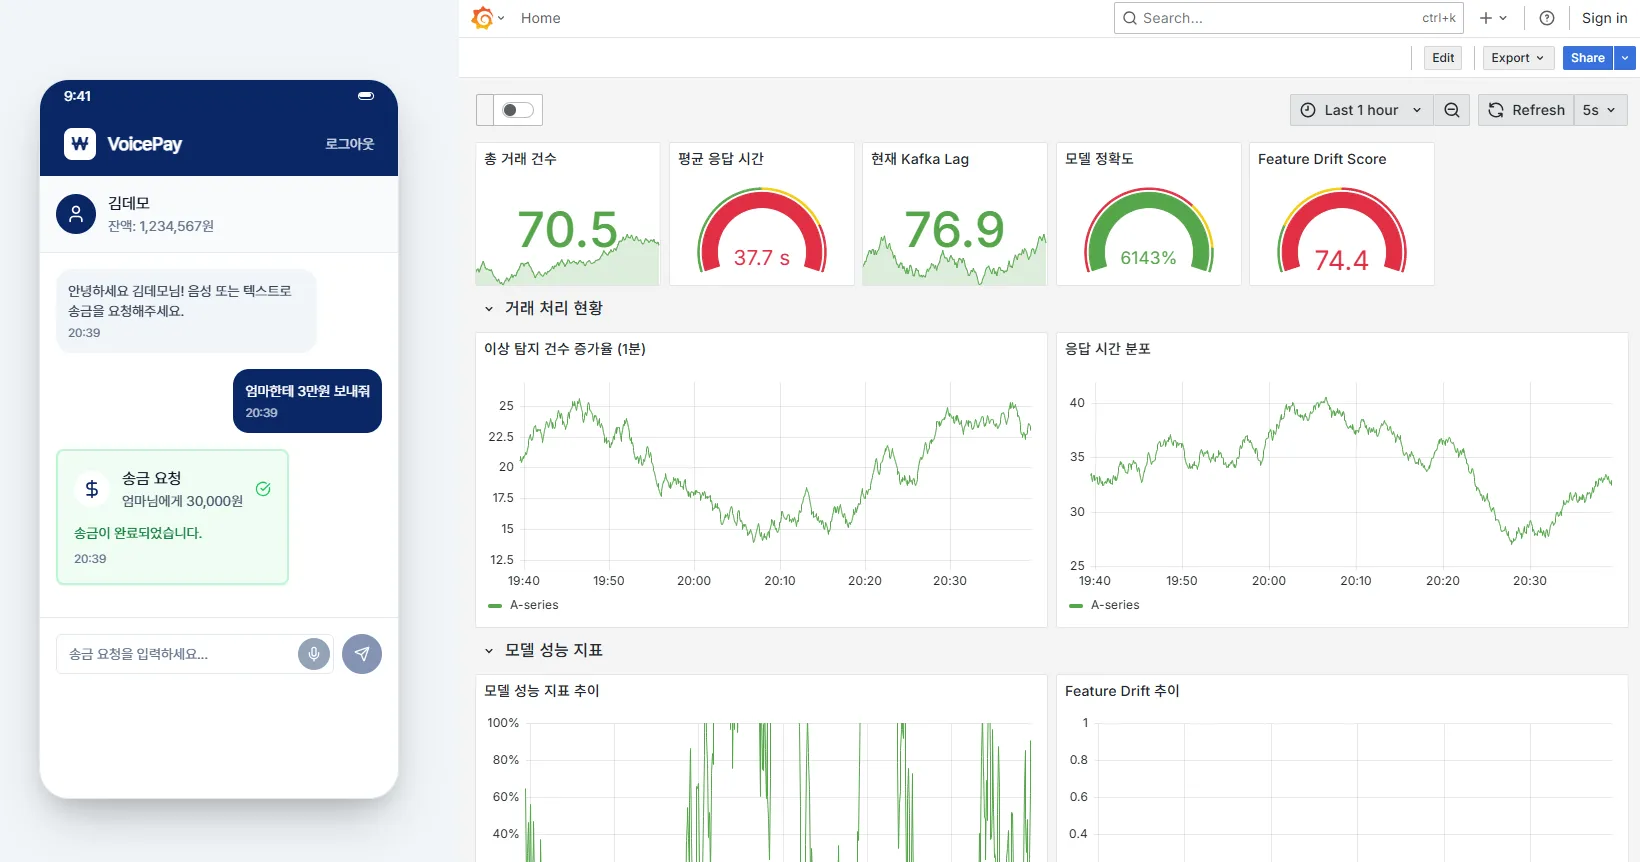Click the VoicePay W logo icon
Screen dimensions: 1640x862
click(80, 144)
